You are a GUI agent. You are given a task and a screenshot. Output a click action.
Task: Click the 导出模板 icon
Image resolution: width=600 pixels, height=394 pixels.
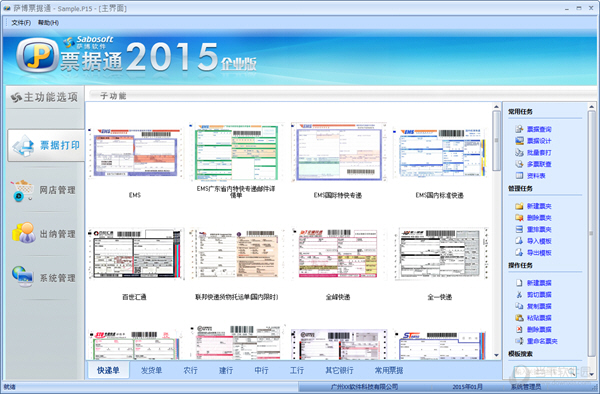click(519, 253)
